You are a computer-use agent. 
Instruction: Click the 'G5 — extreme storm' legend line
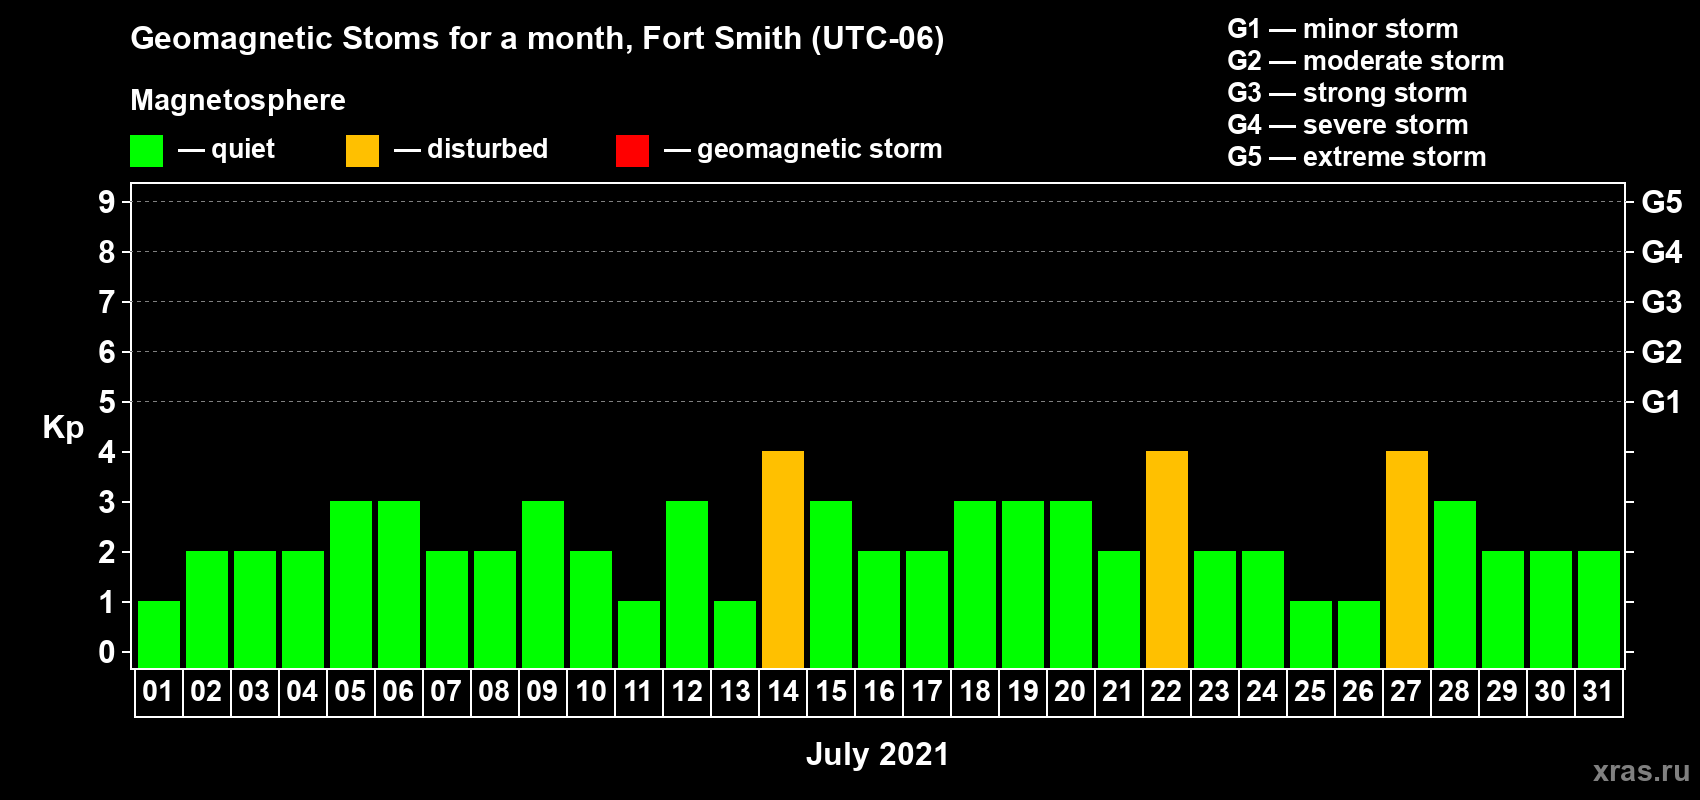(1357, 157)
